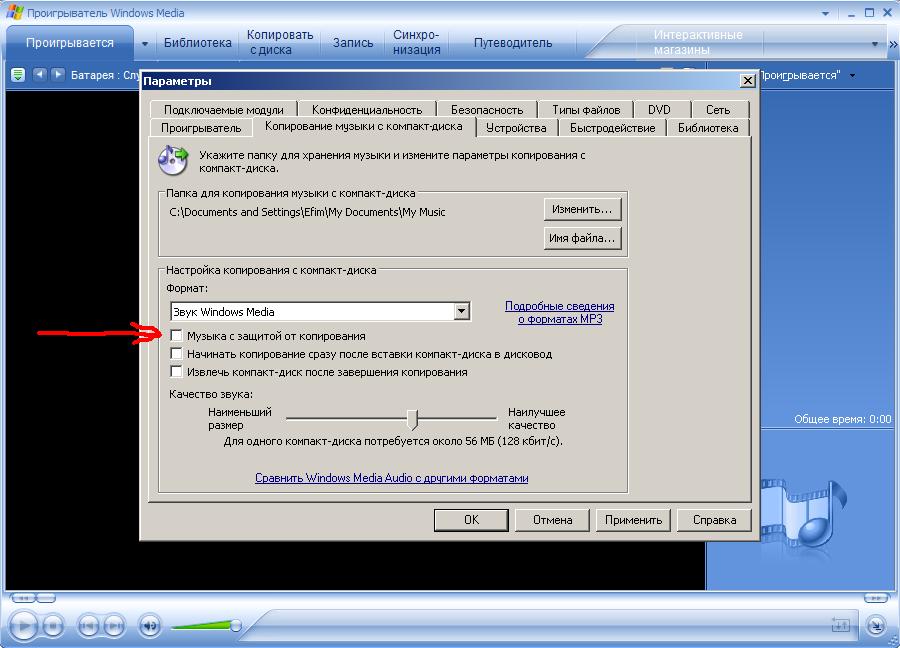Switch to compact mode via bottom-right icon
This screenshot has width=900, height=648.
[x=875, y=626]
